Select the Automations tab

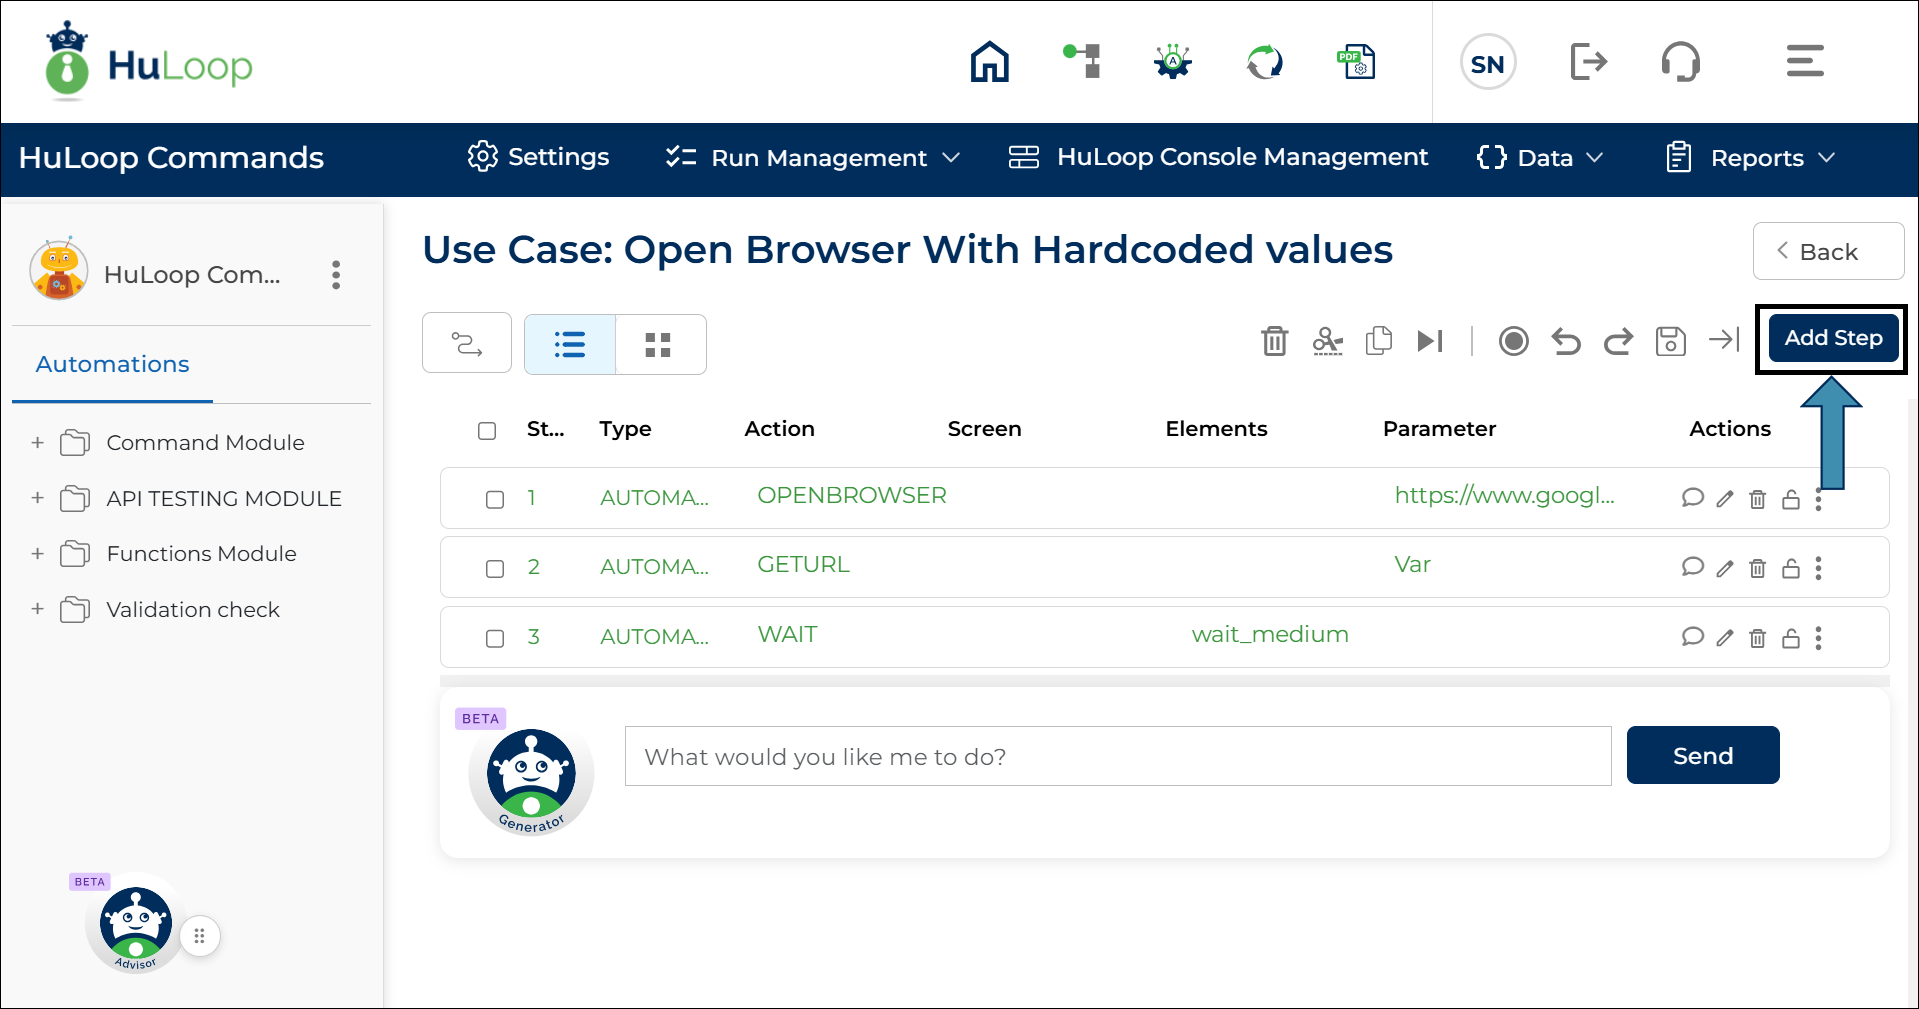coord(112,364)
